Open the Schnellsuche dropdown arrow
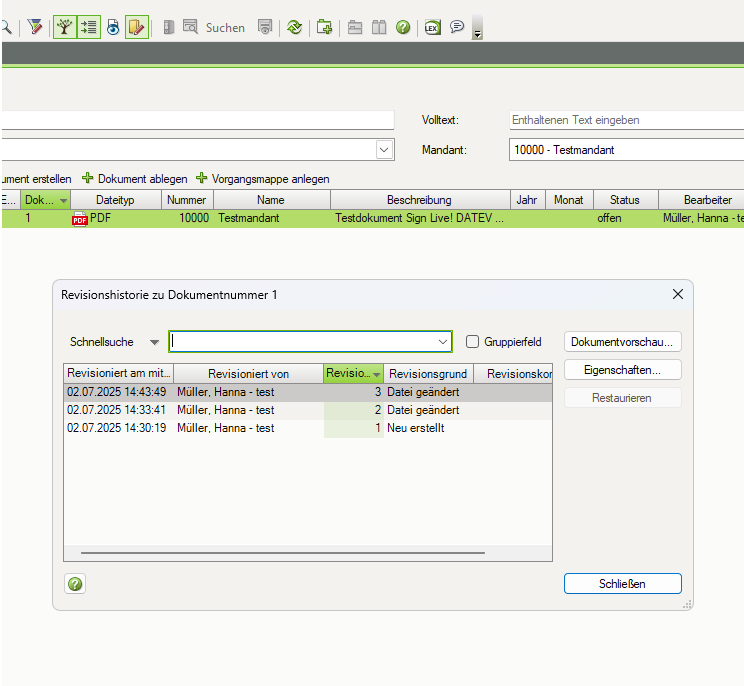Viewport: 744px width, 686px height. 154,342
